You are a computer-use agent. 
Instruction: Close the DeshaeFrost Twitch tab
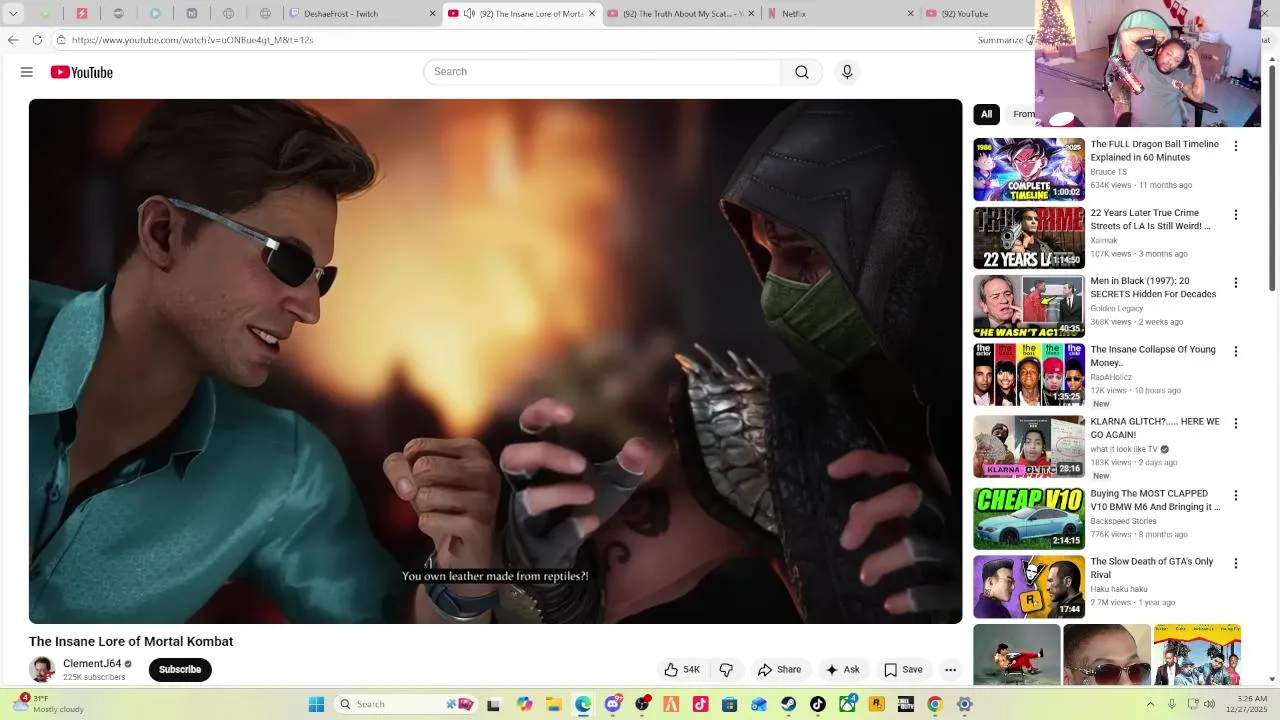click(x=432, y=14)
